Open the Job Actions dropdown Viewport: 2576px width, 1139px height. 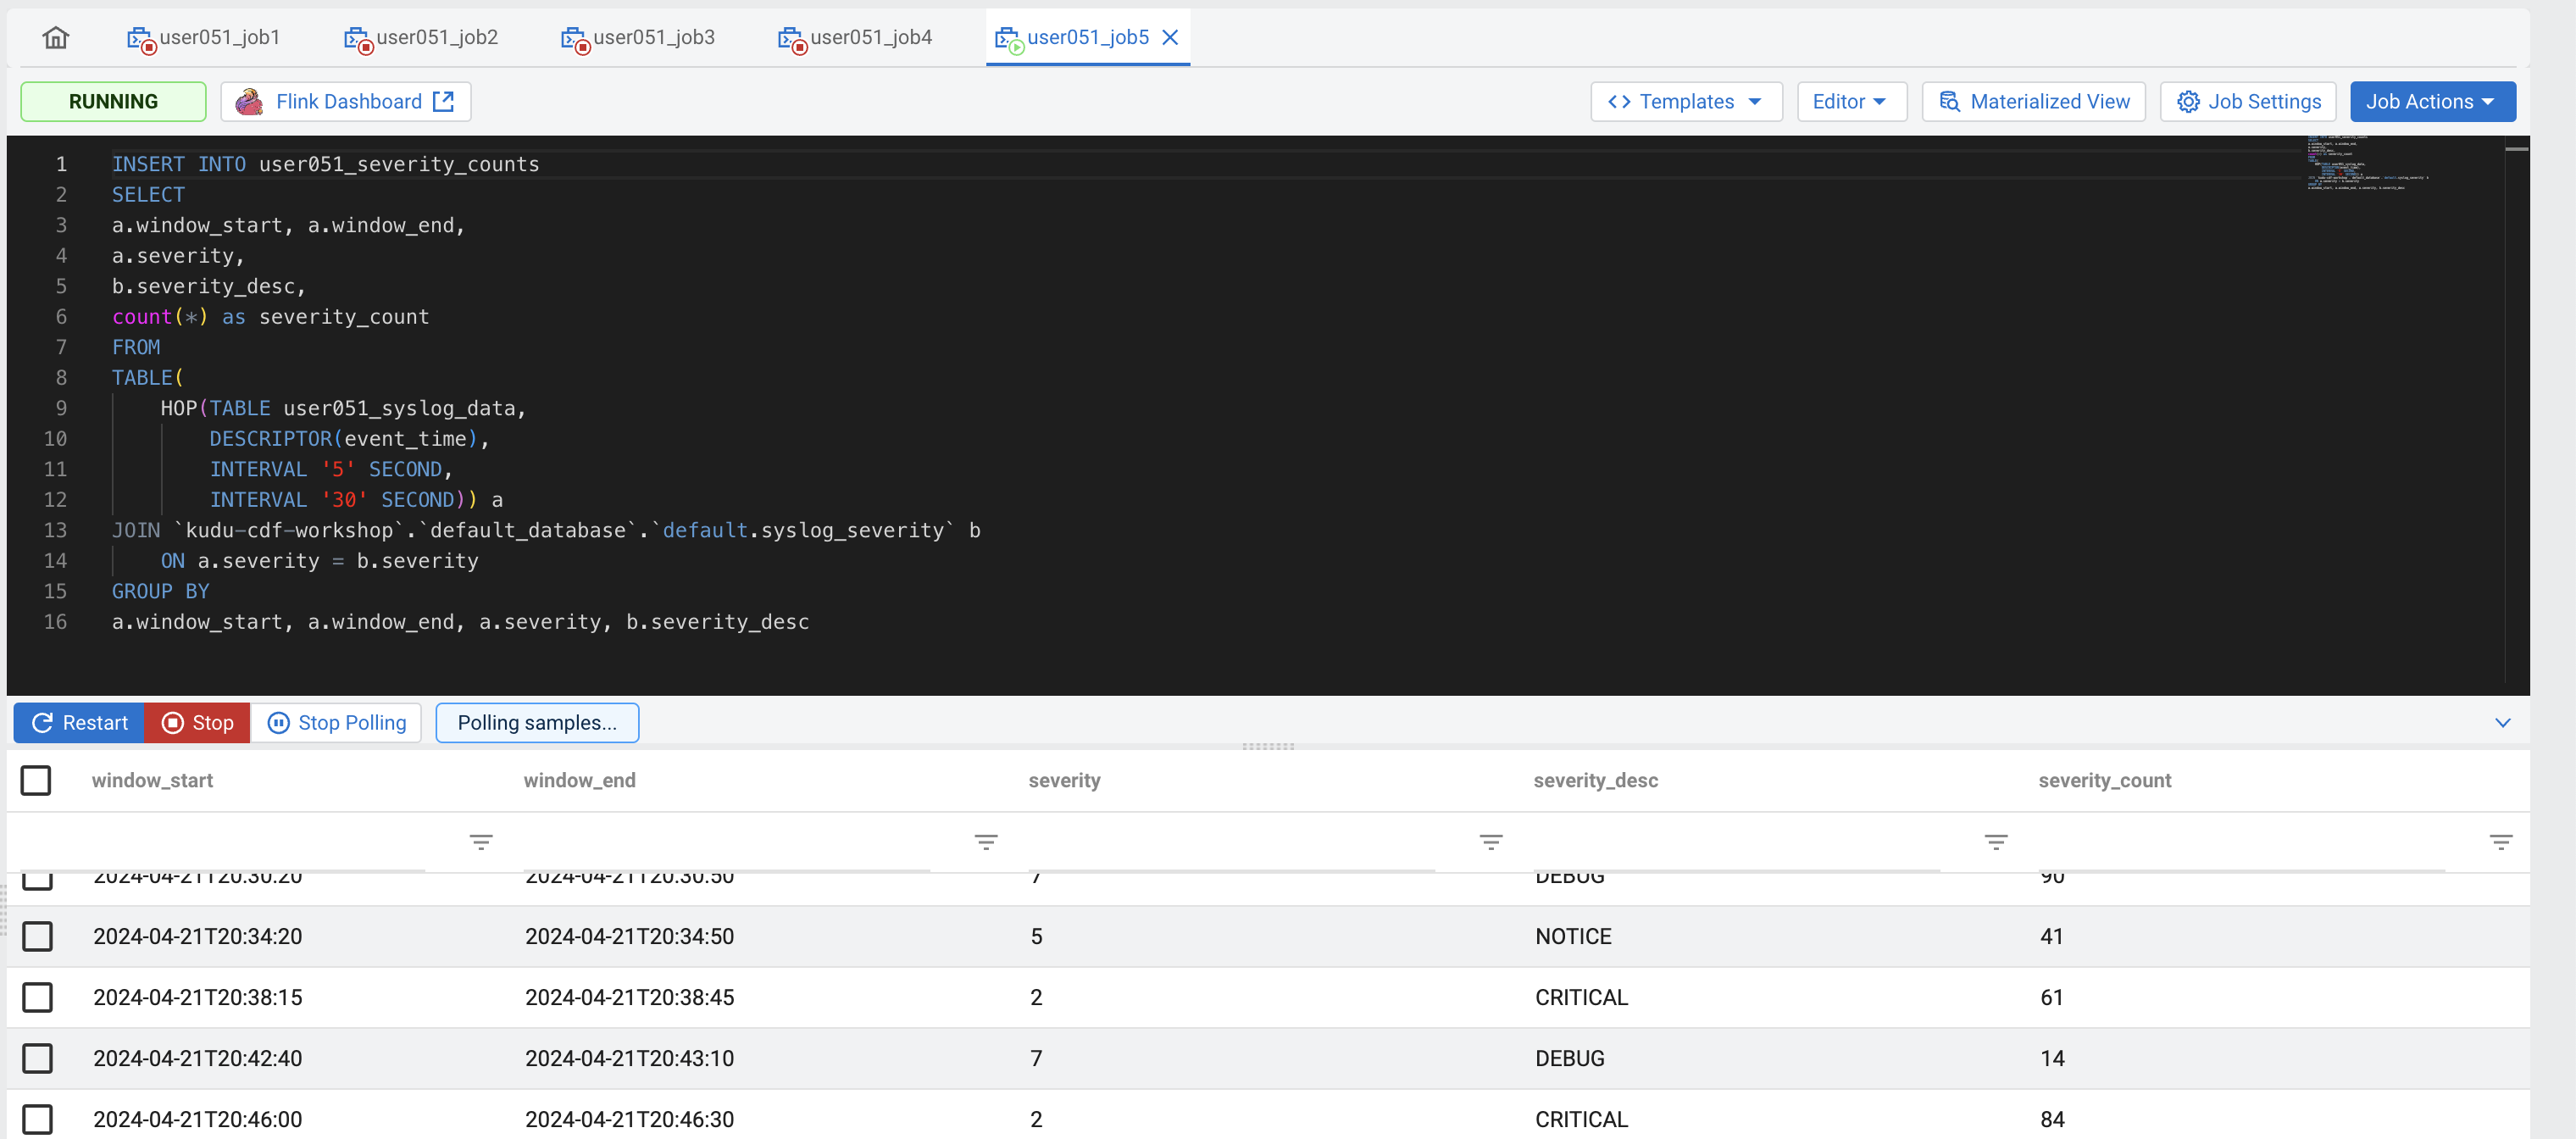(2432, 102)
